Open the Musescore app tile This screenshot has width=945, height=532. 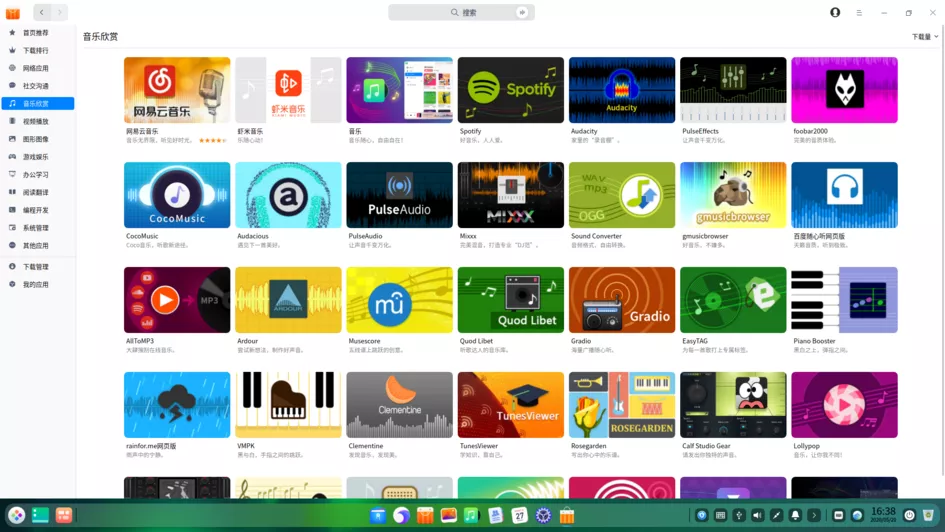400,300
